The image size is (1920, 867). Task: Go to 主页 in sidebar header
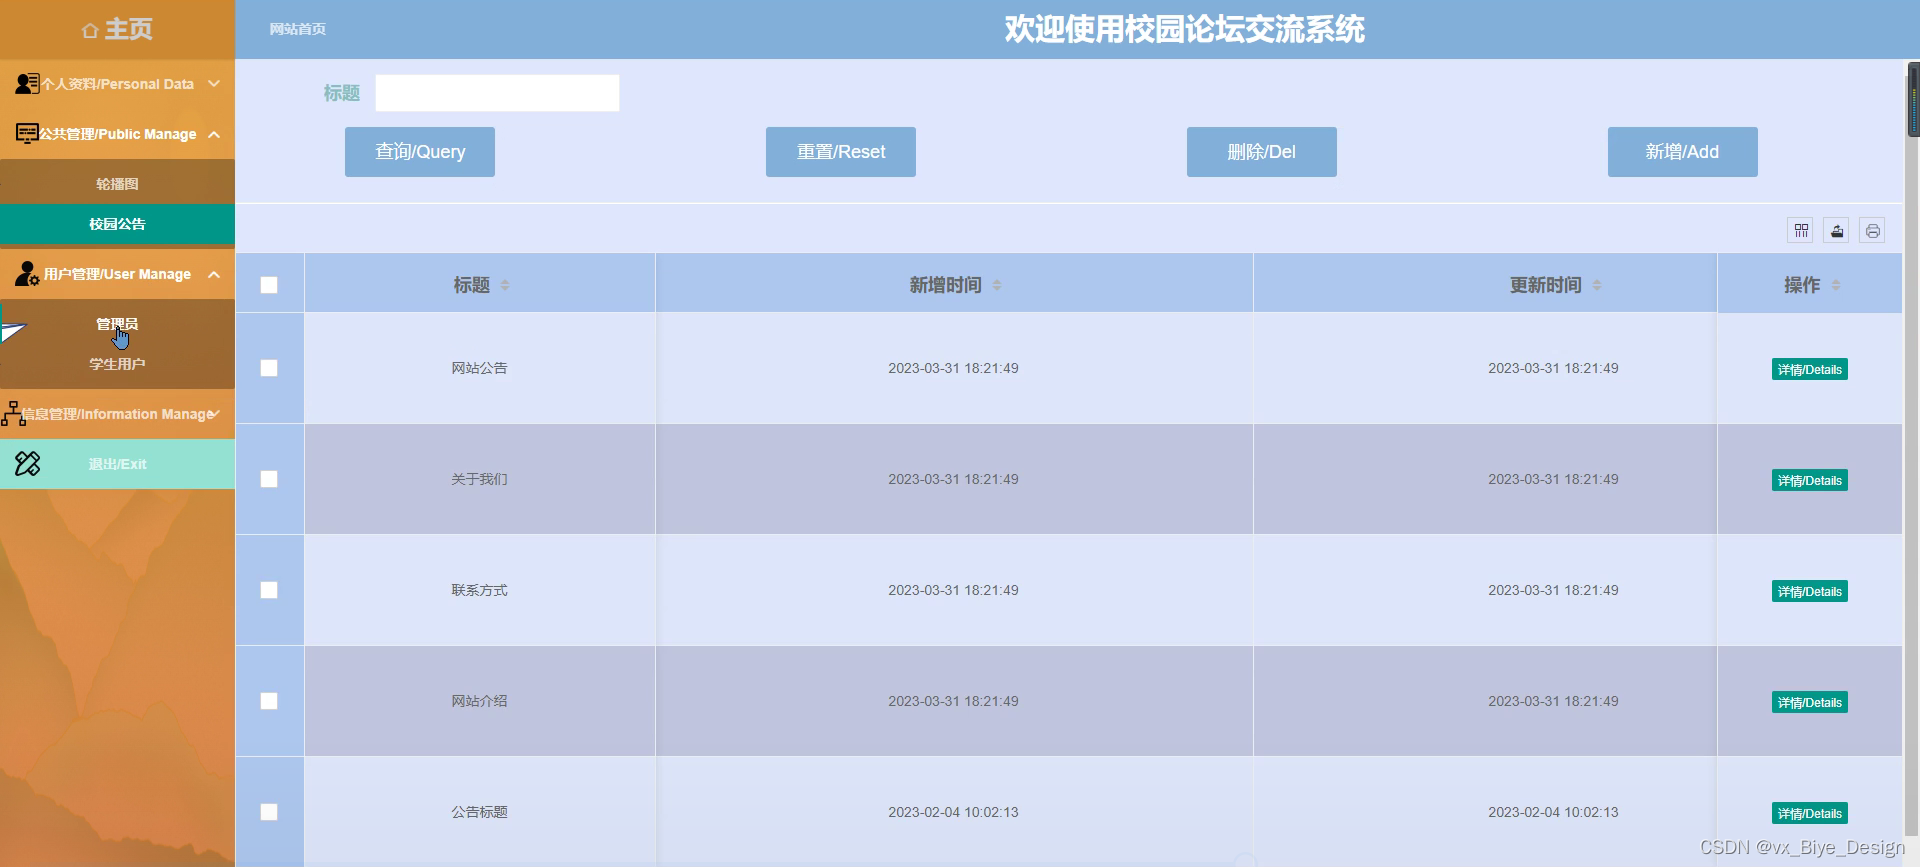(x=117, y=29)
